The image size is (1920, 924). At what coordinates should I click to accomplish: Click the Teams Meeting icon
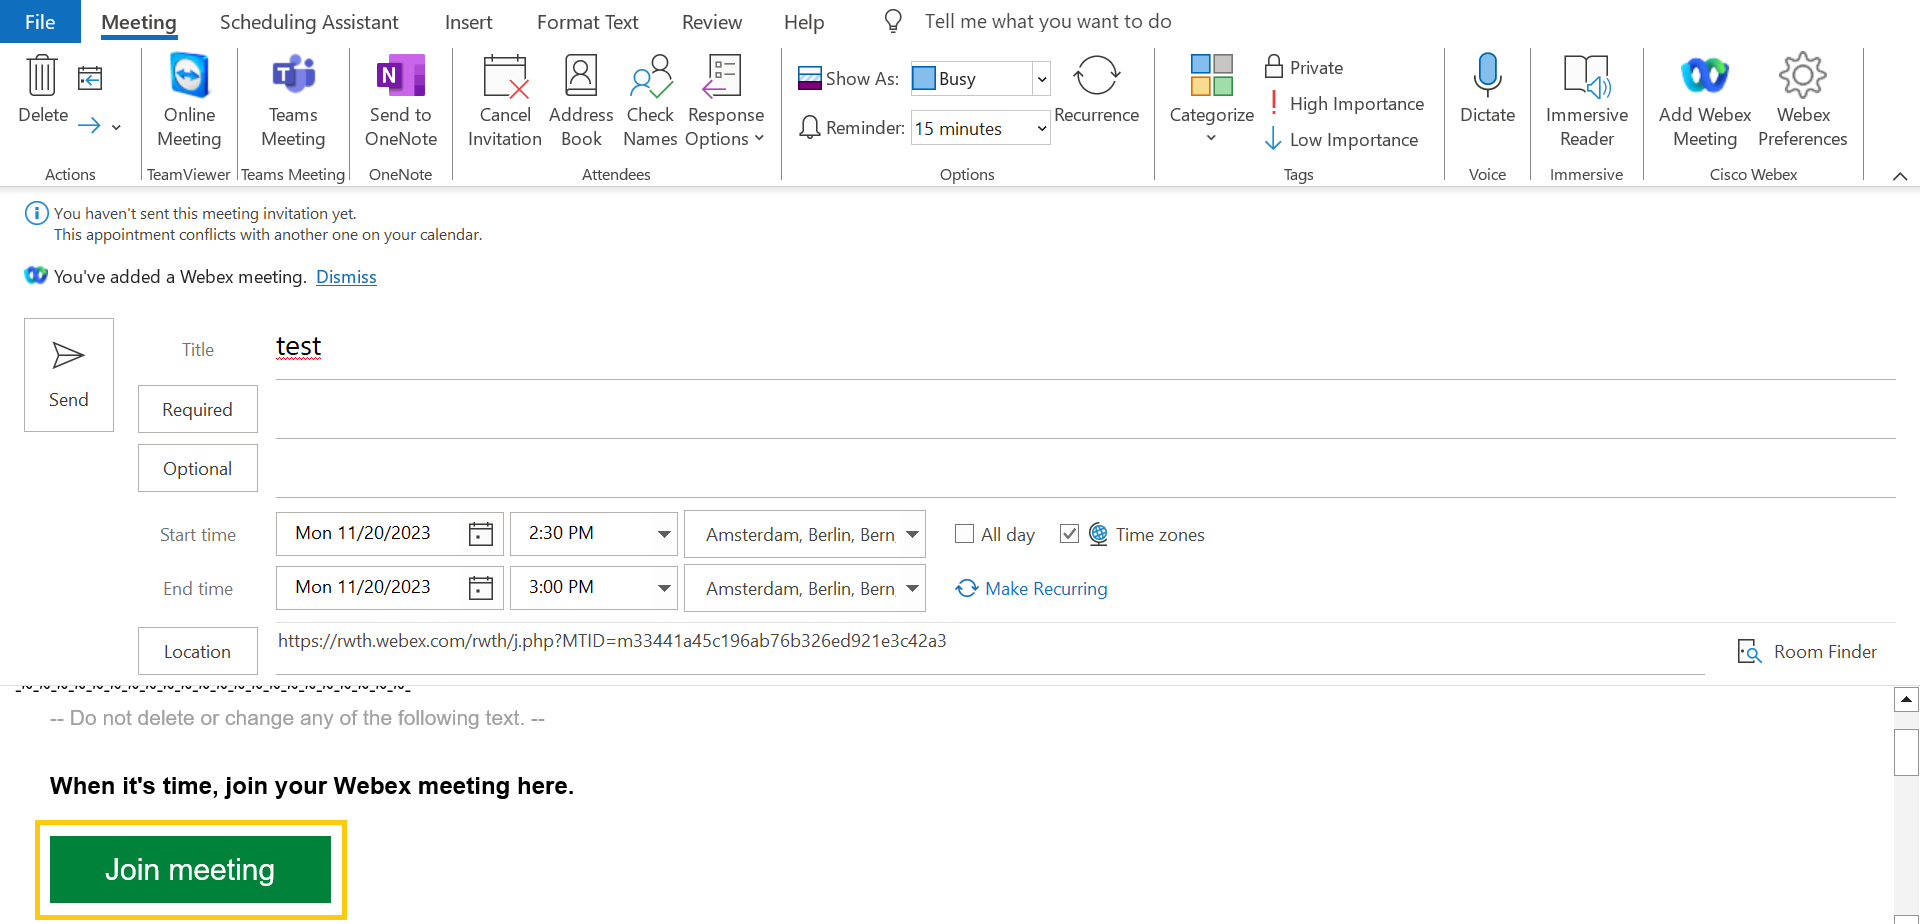tap(293, 77)
